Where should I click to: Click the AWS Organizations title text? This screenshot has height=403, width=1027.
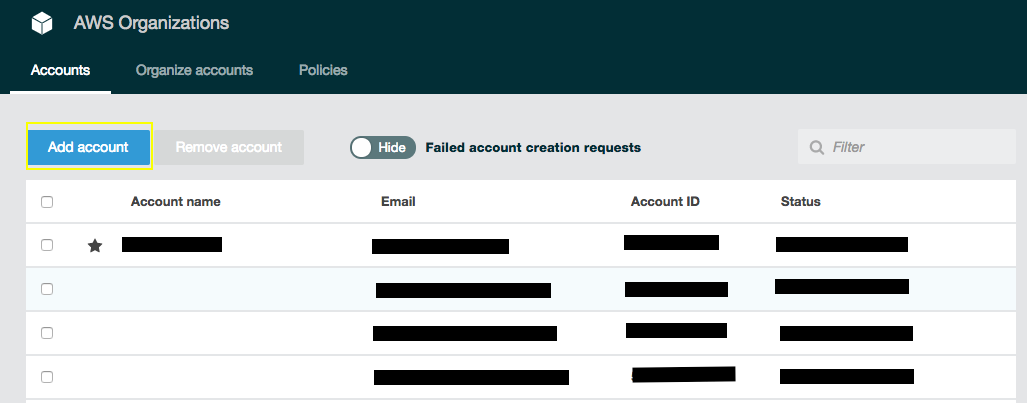click(x=151, y=24)
